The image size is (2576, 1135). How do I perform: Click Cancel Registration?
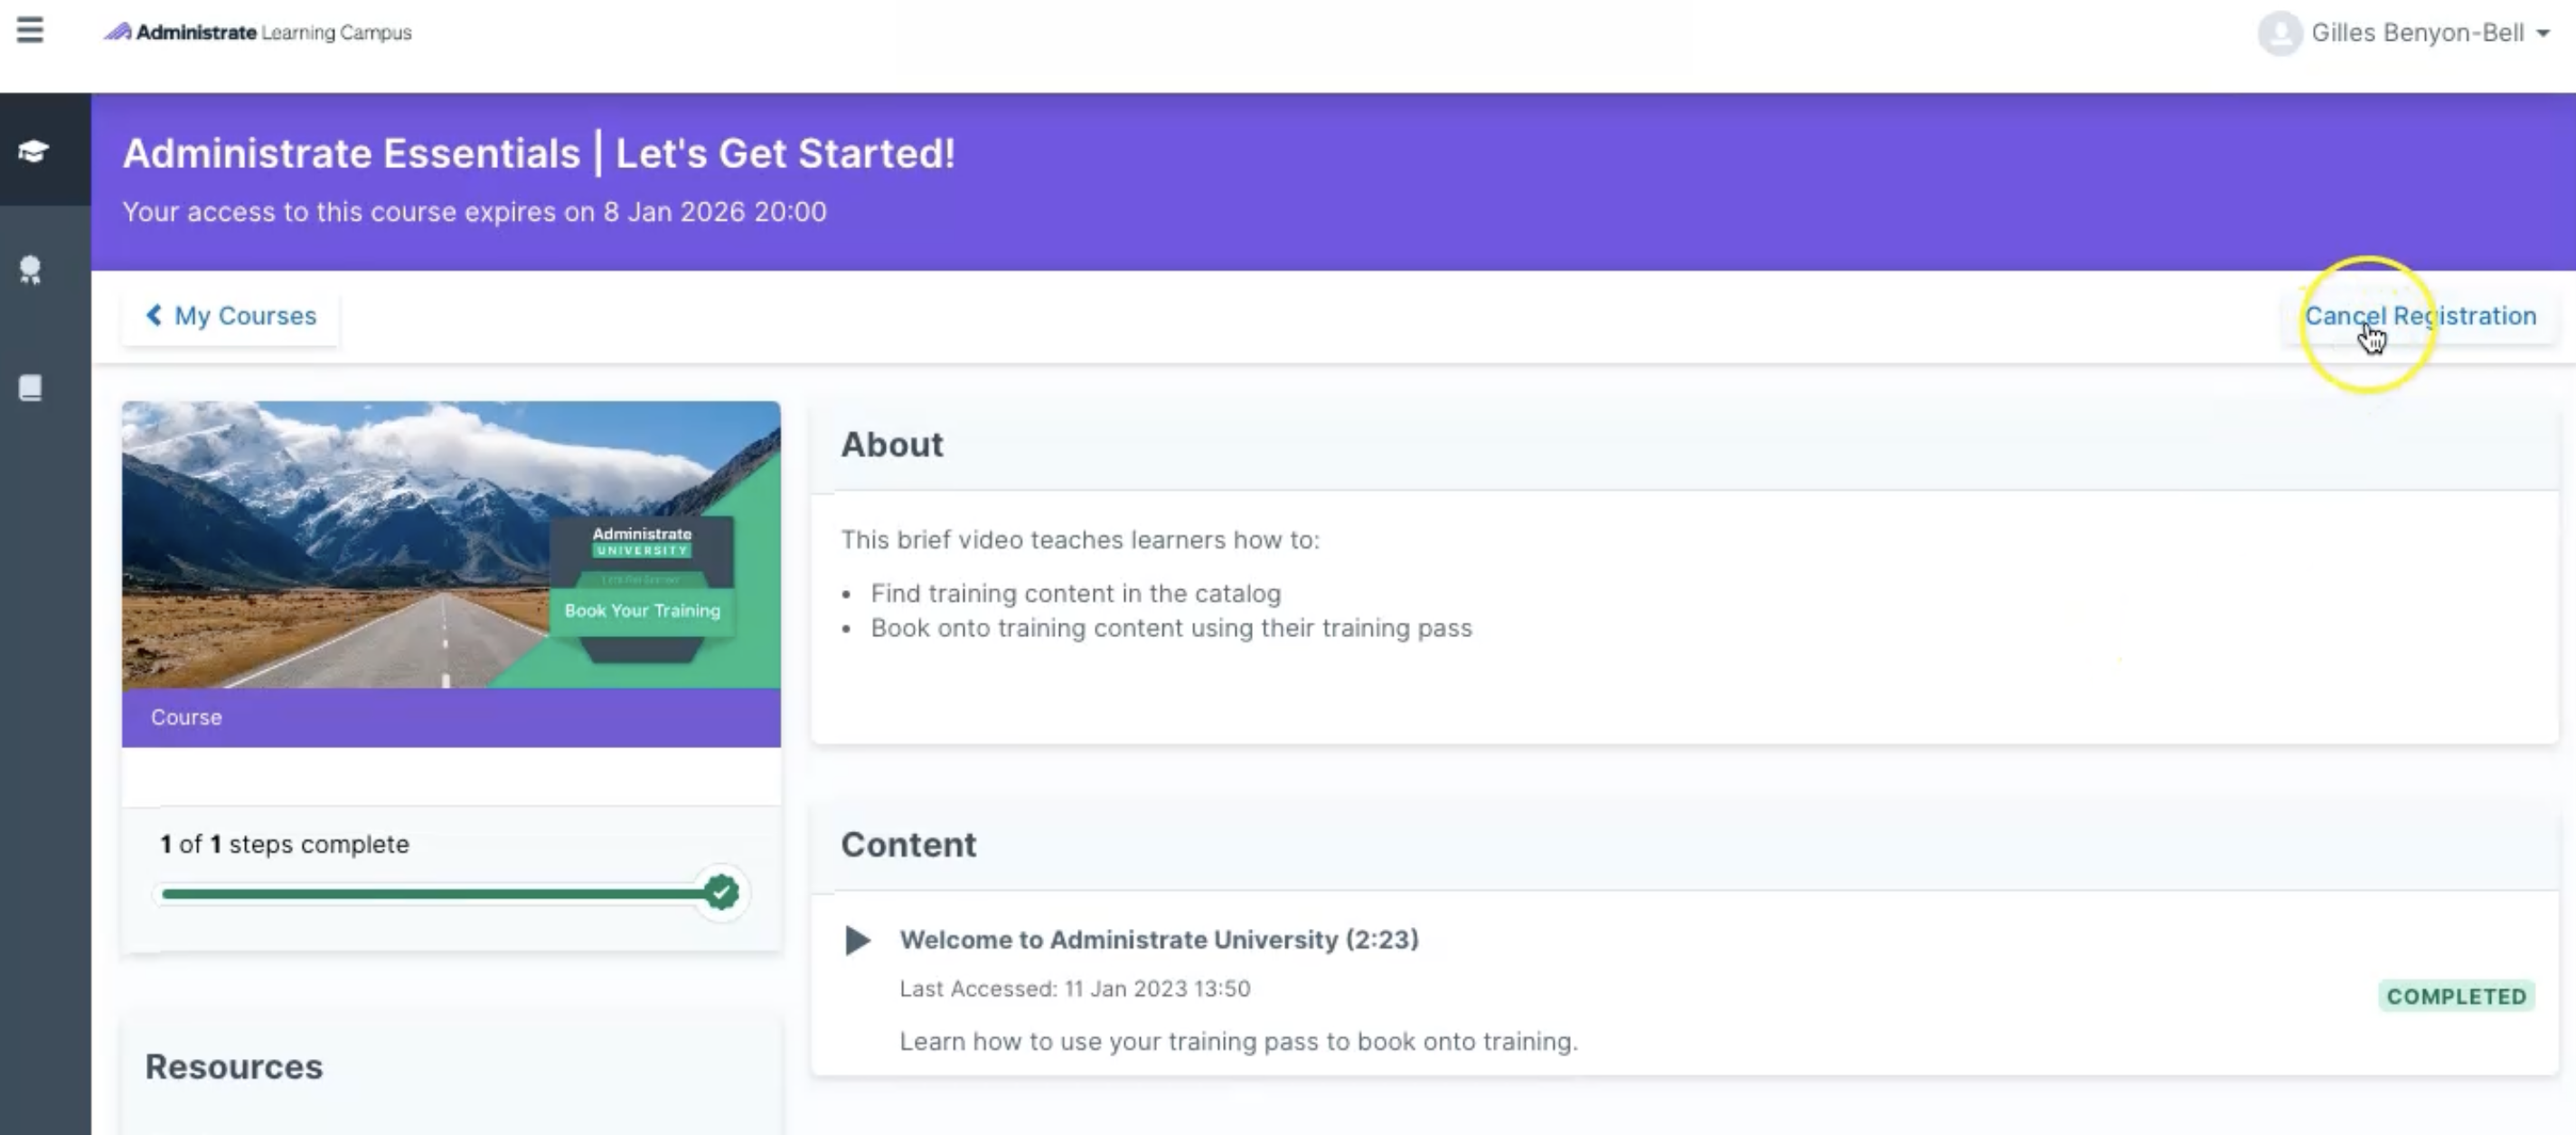click(x=2420, y=316)
